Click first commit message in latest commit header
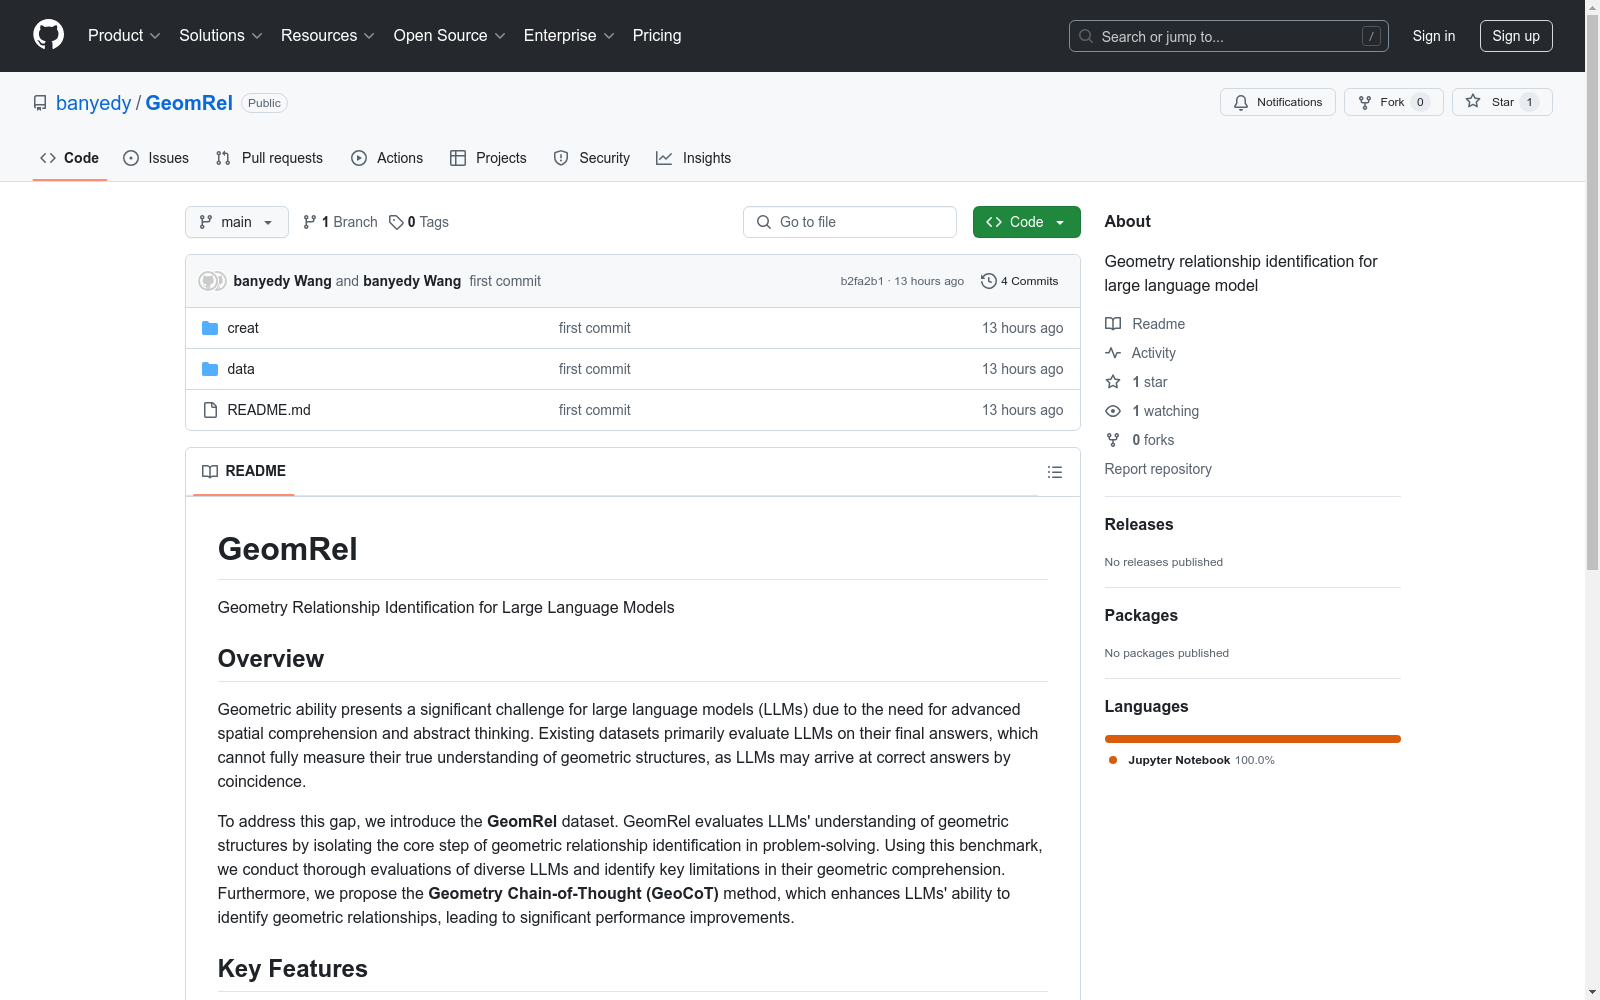 505,281
